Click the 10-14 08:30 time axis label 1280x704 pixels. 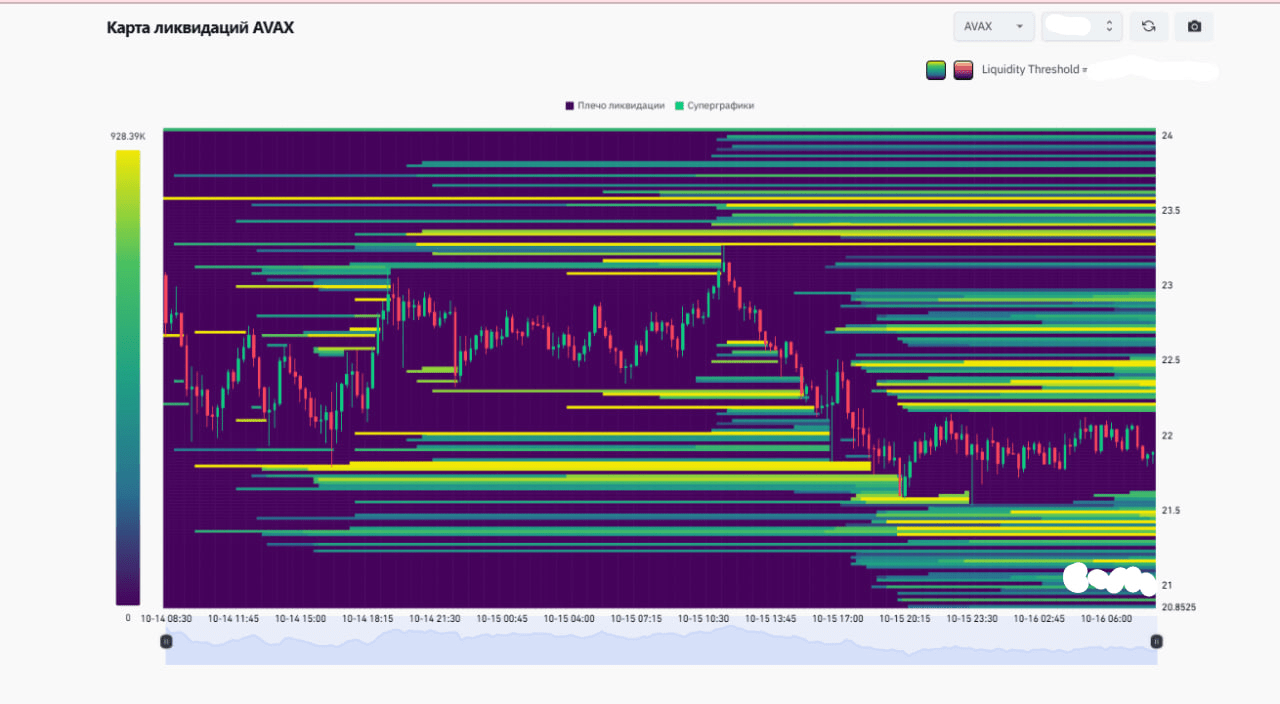pos(166,619)
